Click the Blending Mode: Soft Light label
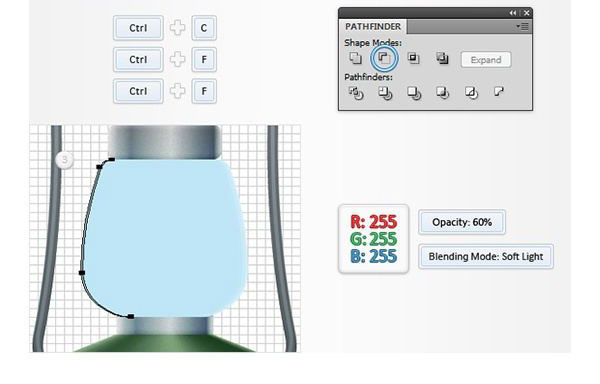This screenshot has width=600, height=384. (x=486, y=257)
